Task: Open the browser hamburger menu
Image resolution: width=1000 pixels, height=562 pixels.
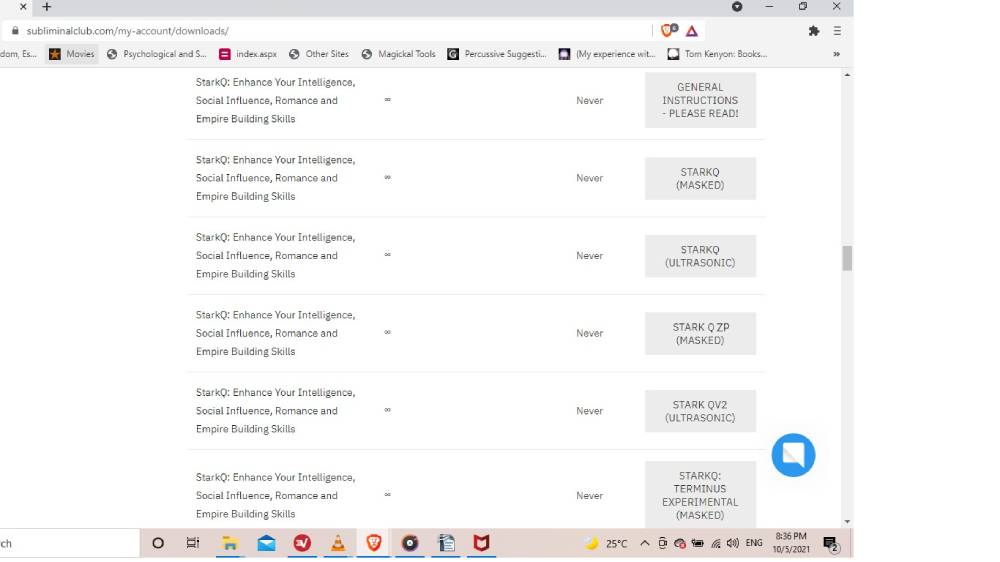Action: 837,31
